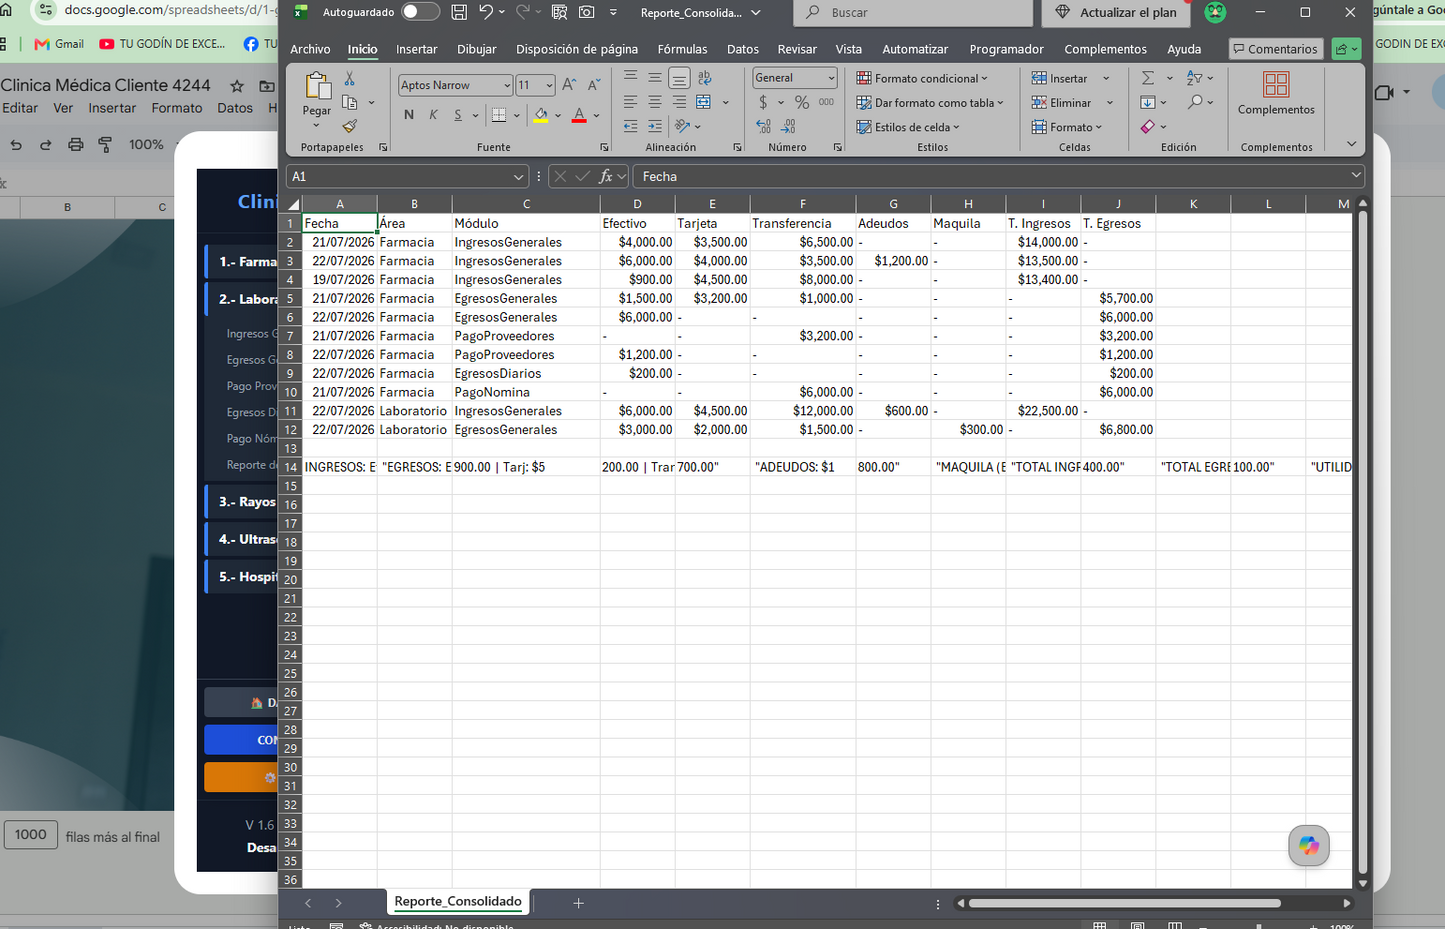Center text horizontally in Alineación
The height and width of the screenshot is (929, 1445).
tap(654, 102)
